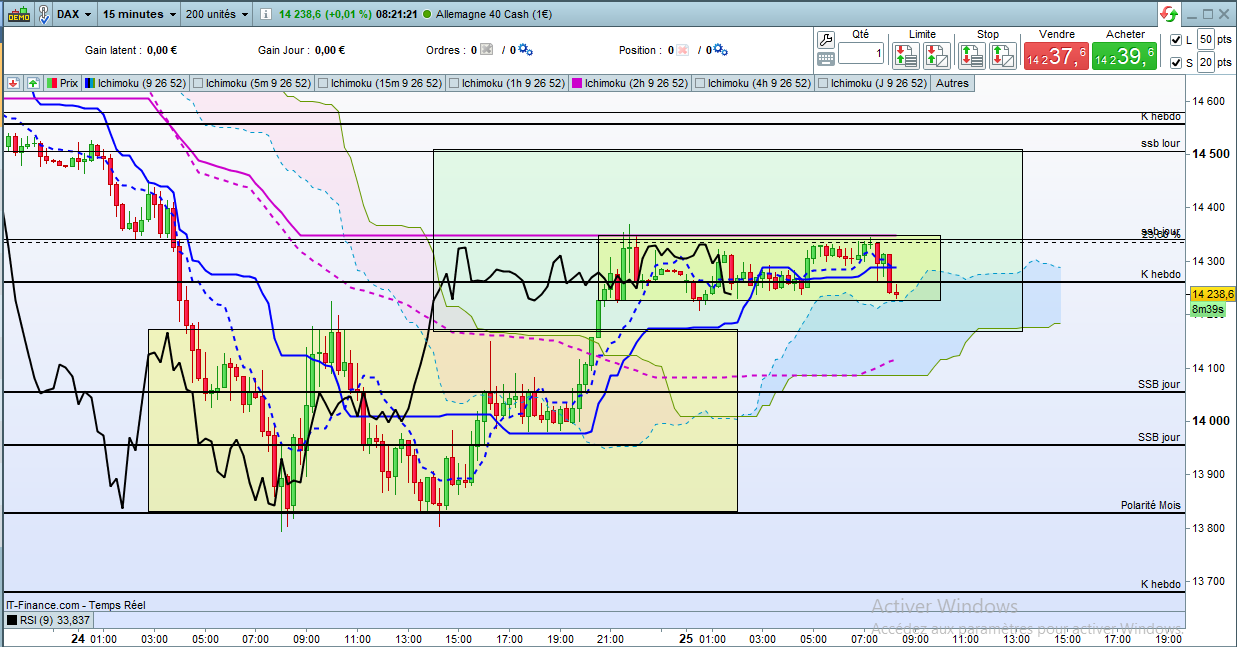The height and width of the screenshot is (647, 1237).
Task: Click the DEMO account icon
Action: click(x=18, y=14)
